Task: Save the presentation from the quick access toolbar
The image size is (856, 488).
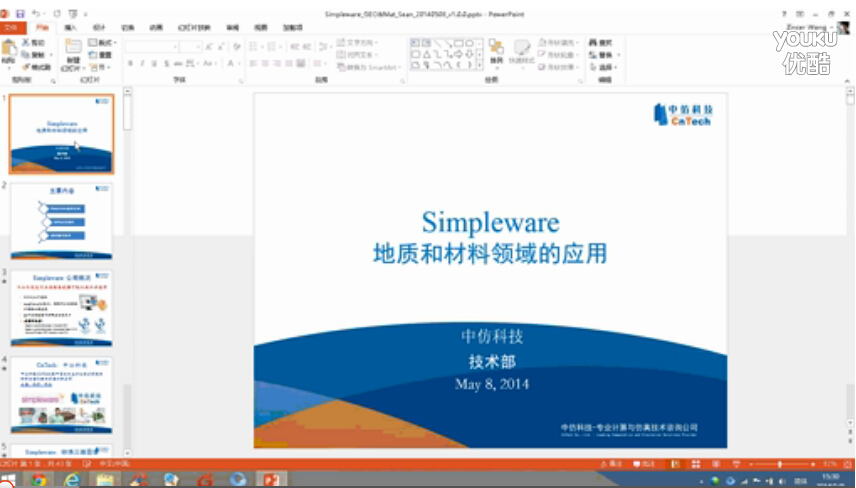Action: 20,14
